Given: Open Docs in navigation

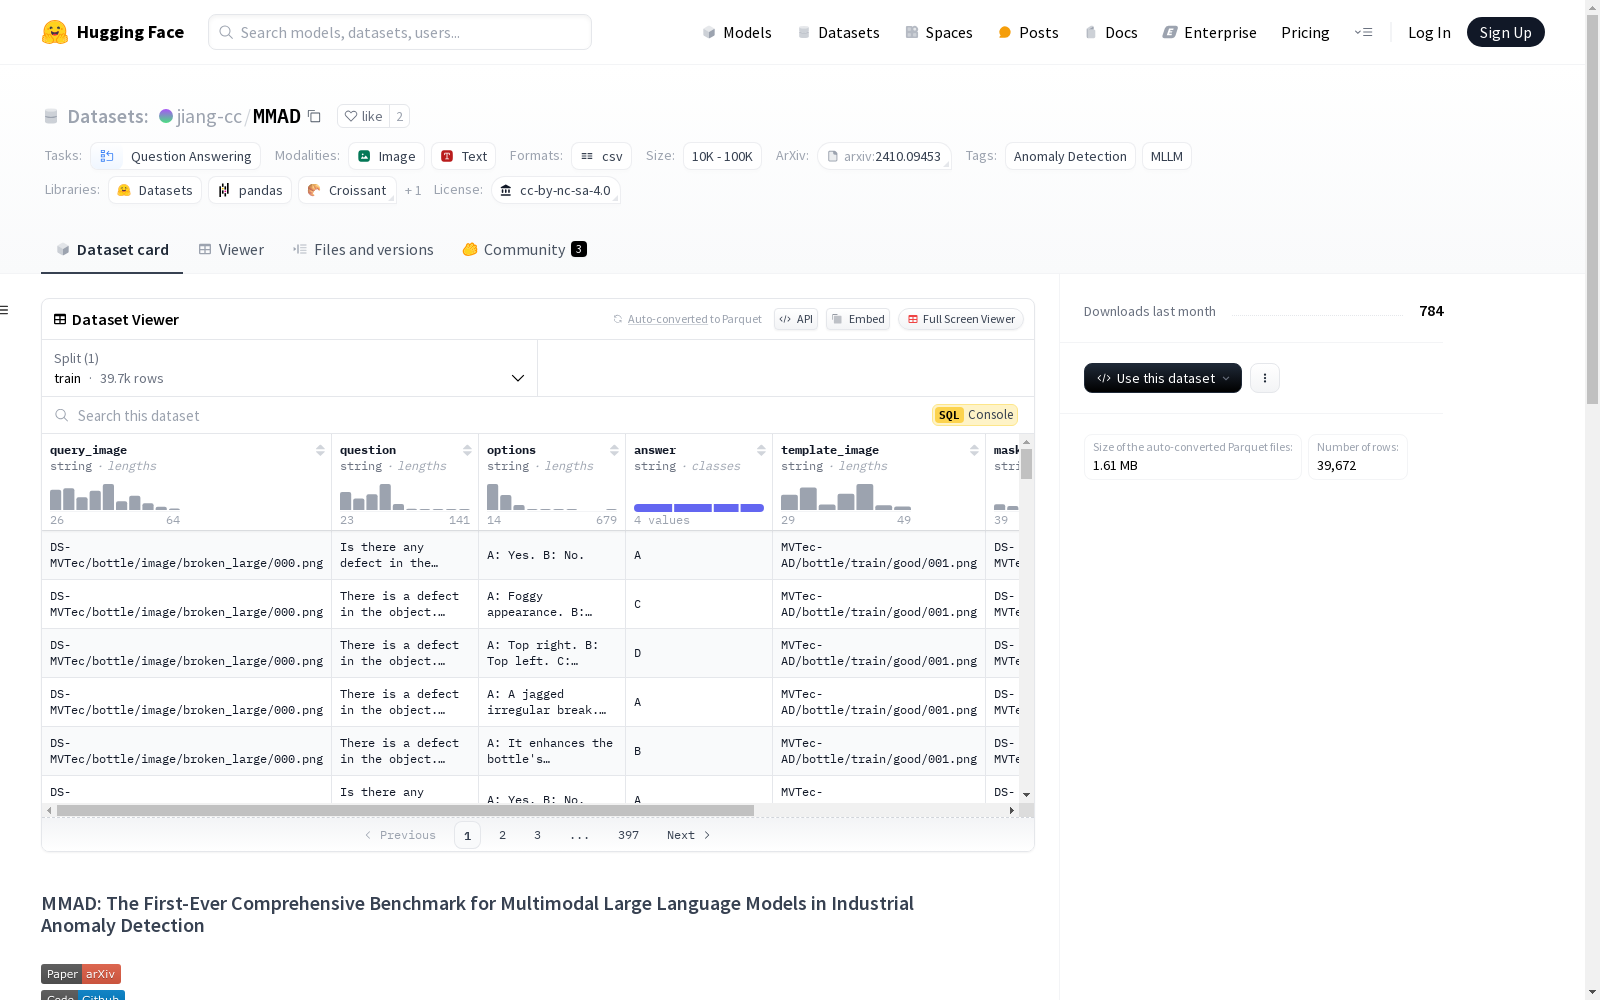Looking at the screenshot, I should 1111,32.
